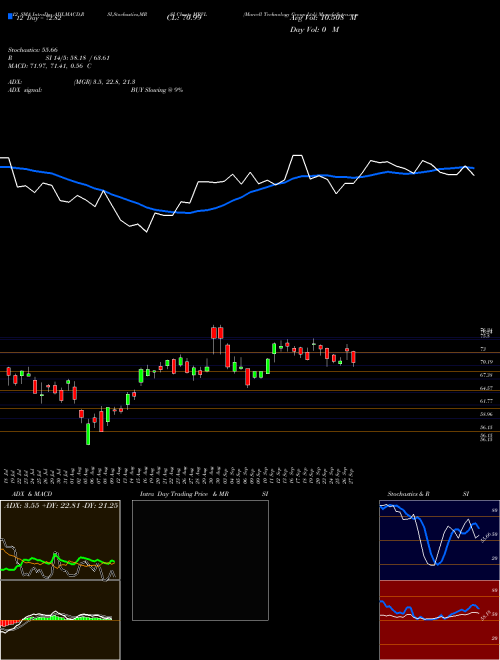
Task: Open the blue Stochastics chart panel
Action: point(439,540)
